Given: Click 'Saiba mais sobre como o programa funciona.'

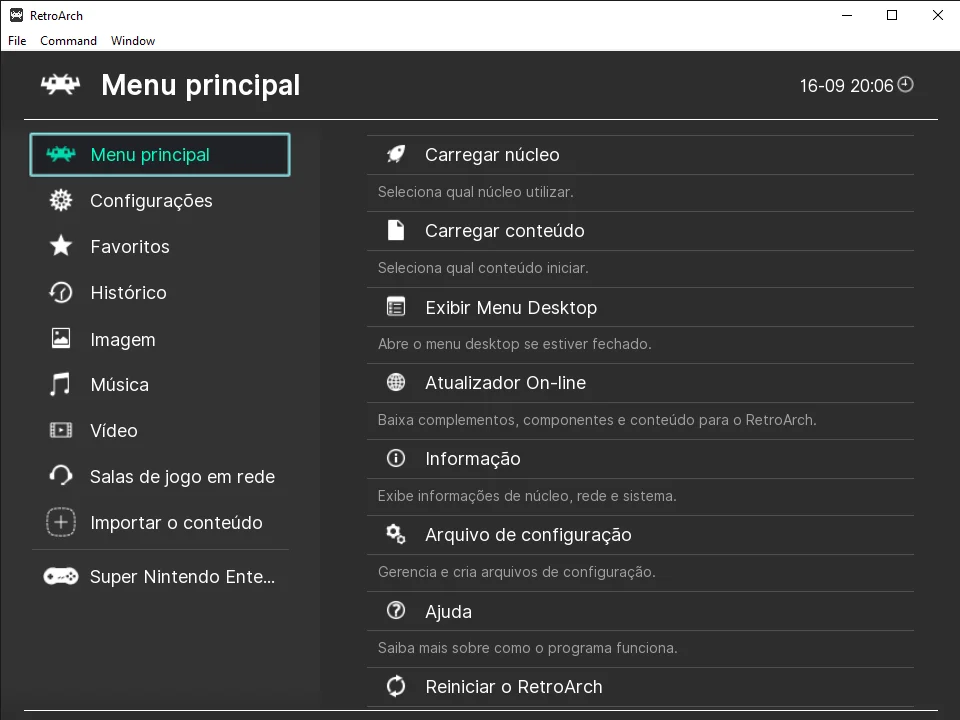Looking at the screenshot, I should tap(528, 648).
